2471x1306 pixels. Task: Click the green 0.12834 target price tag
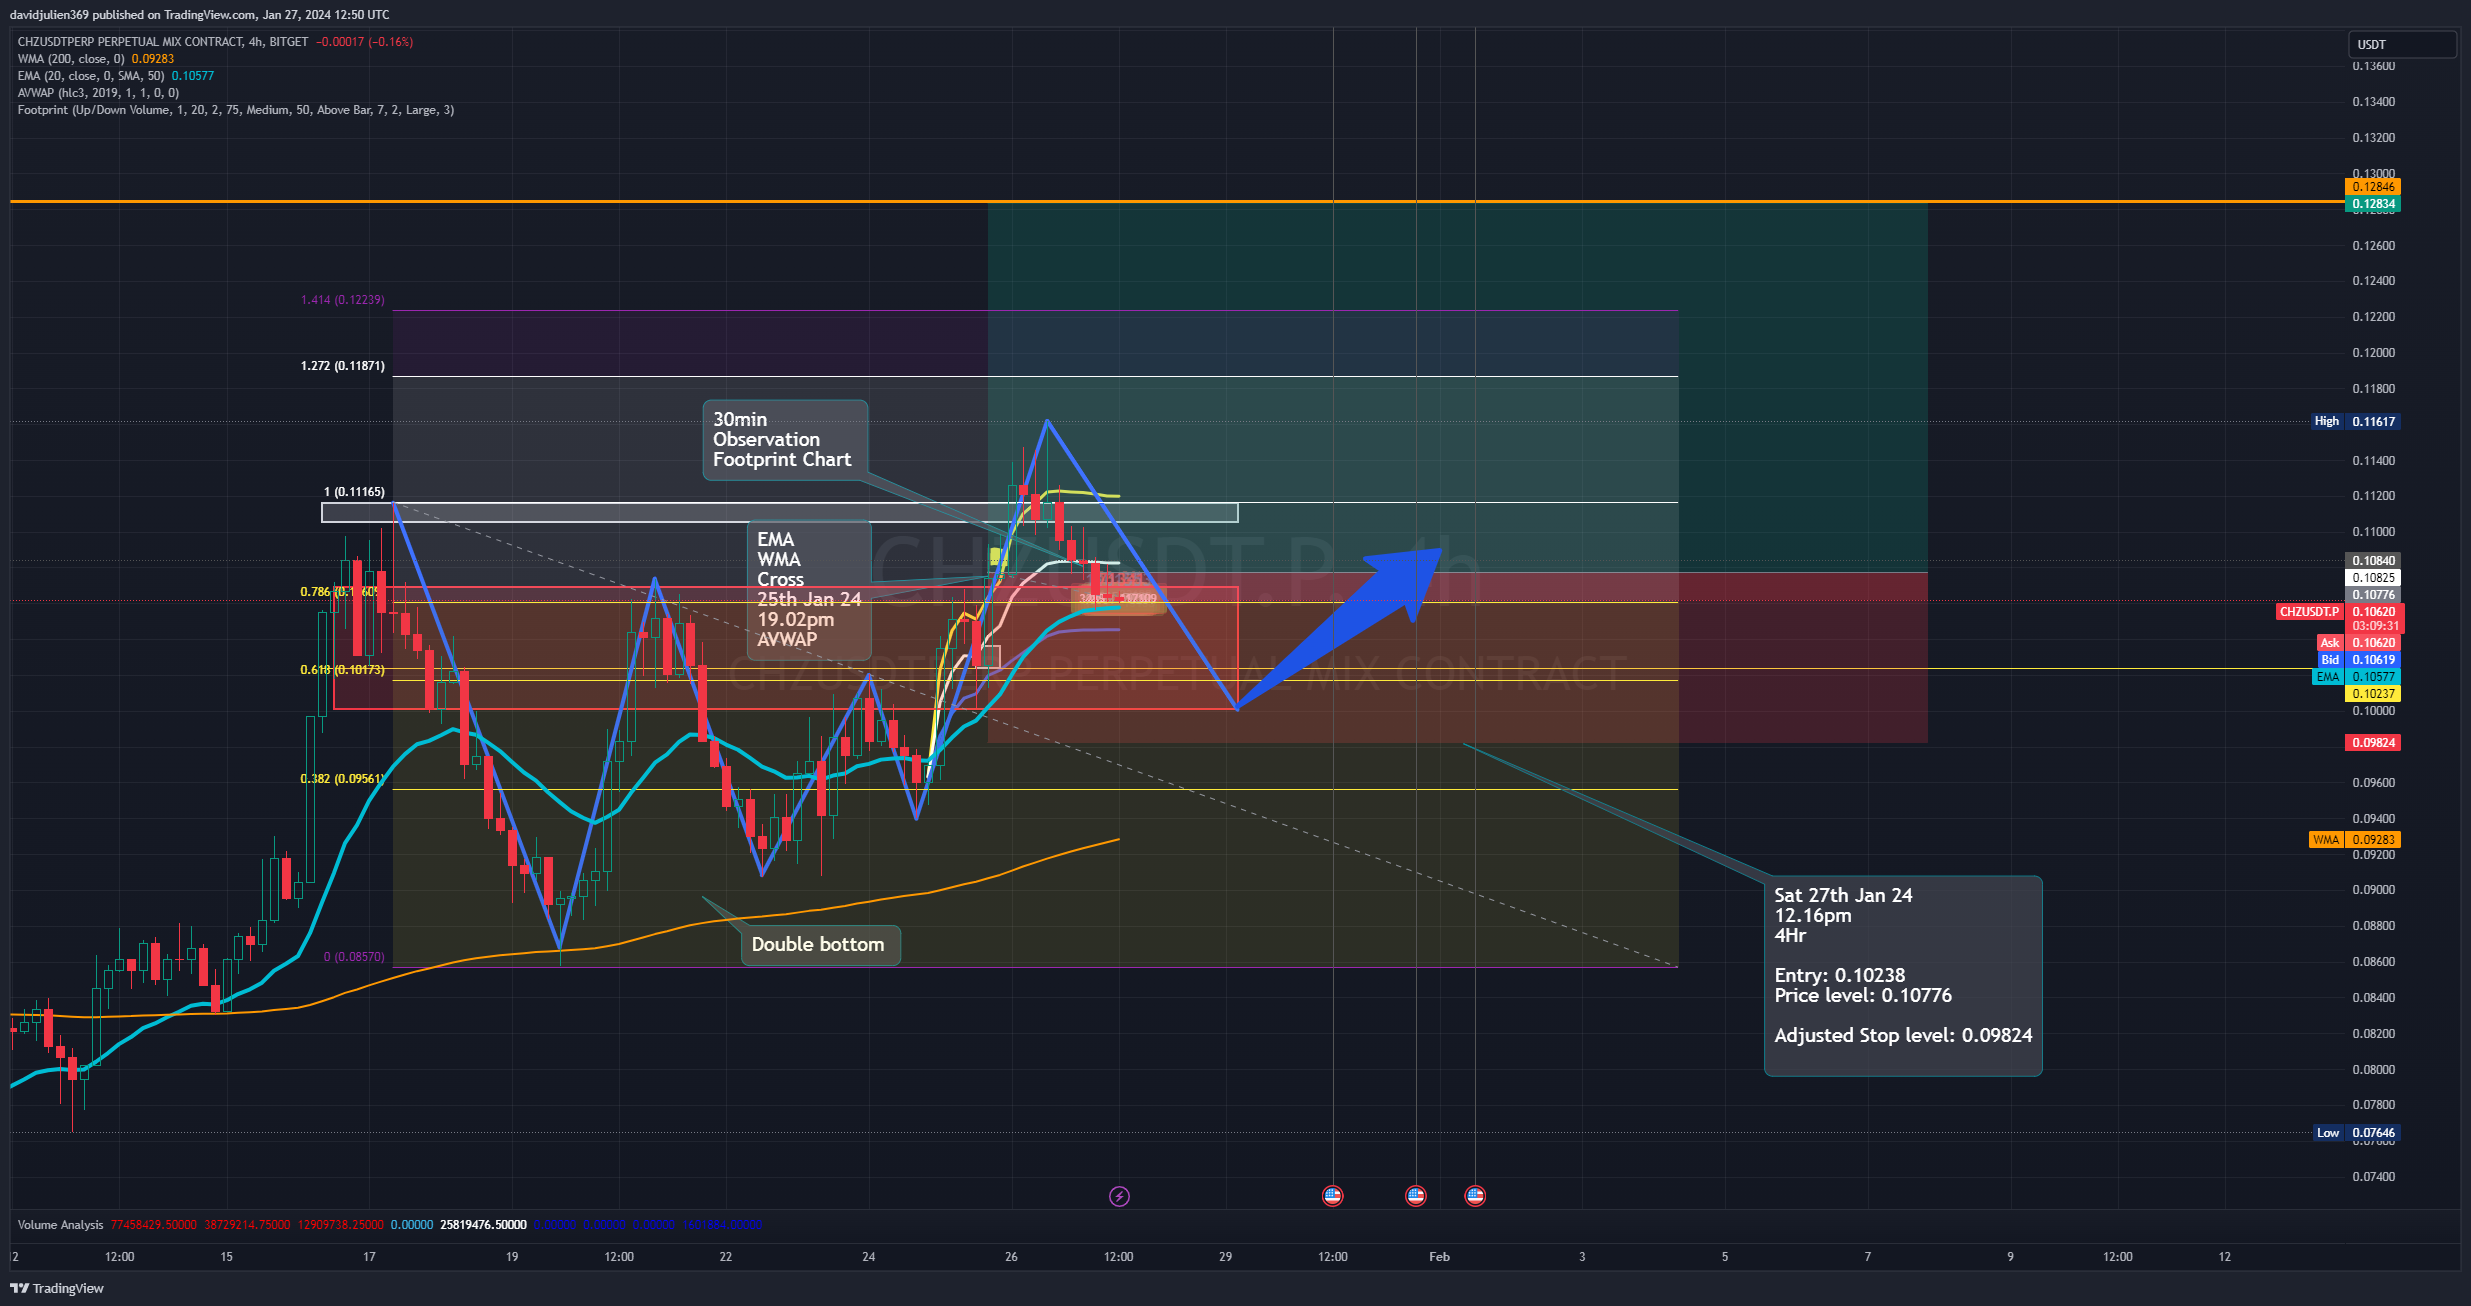[x=2372, y=204]
